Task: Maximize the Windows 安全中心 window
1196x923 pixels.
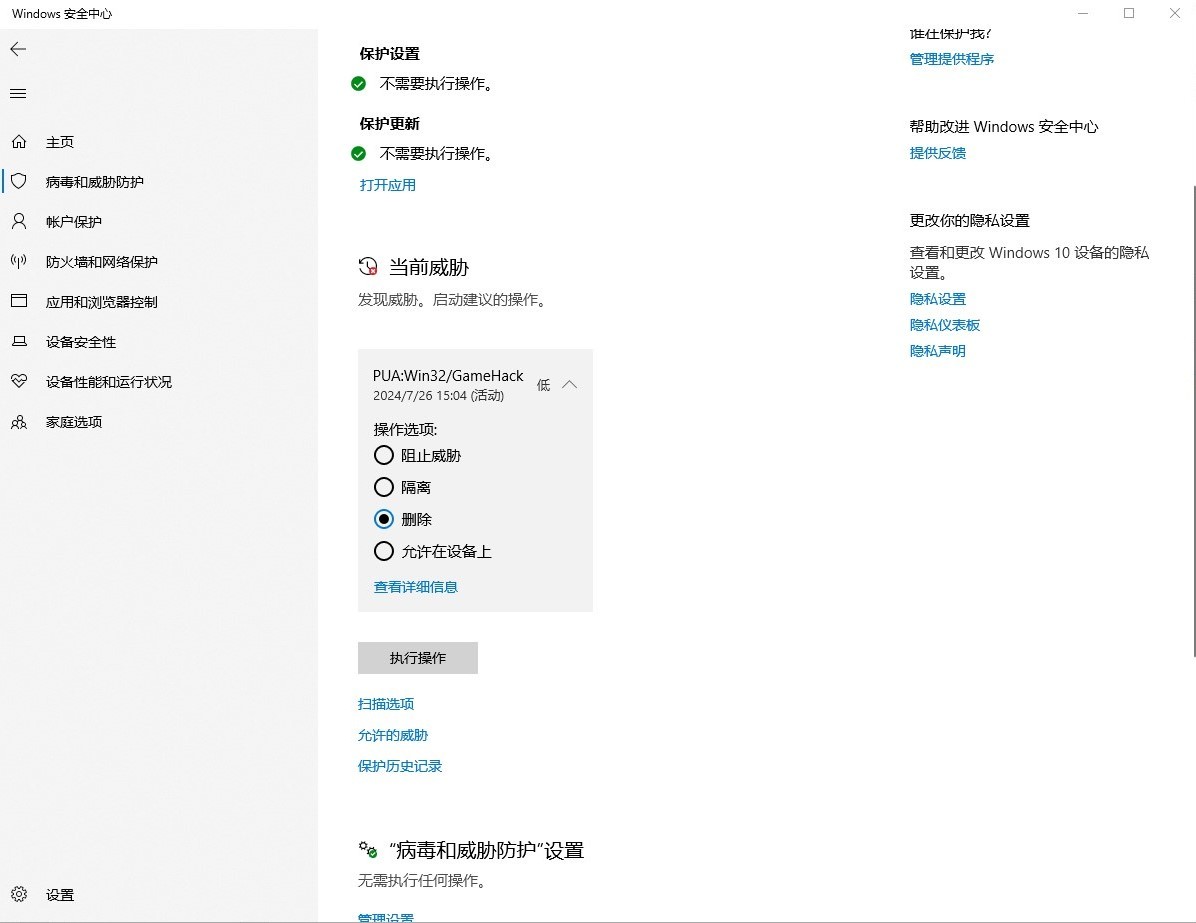Action: pos(1129,13)
